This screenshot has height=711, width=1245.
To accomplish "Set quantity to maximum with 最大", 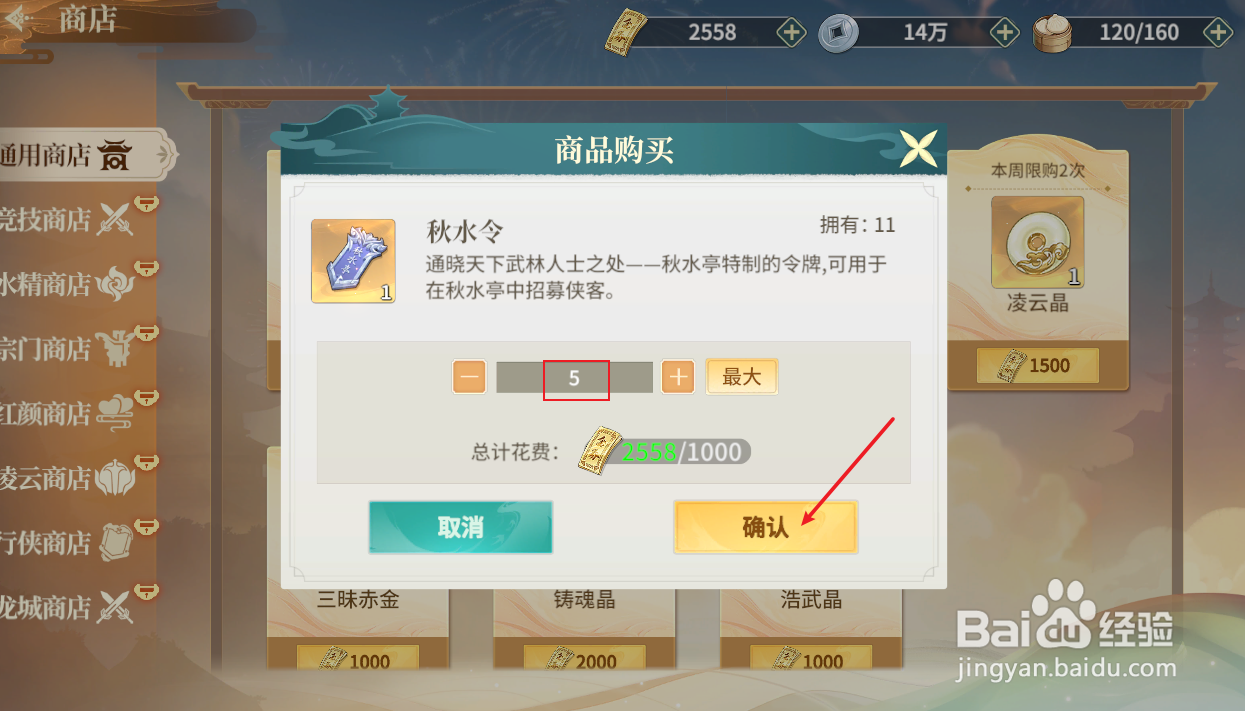I will click(x=742, y=377).
